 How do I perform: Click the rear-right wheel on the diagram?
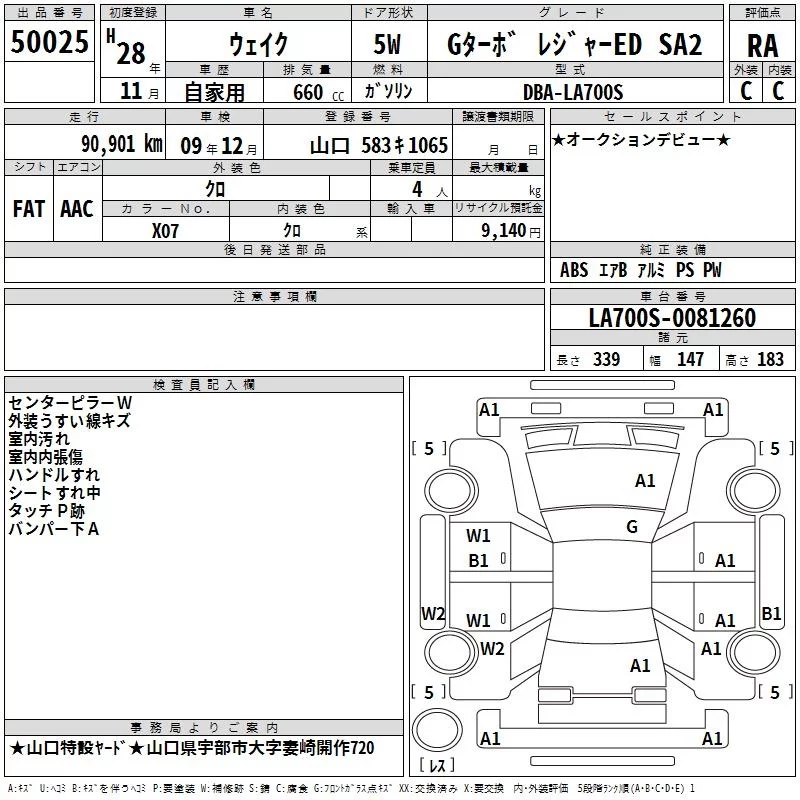(754, 652)
